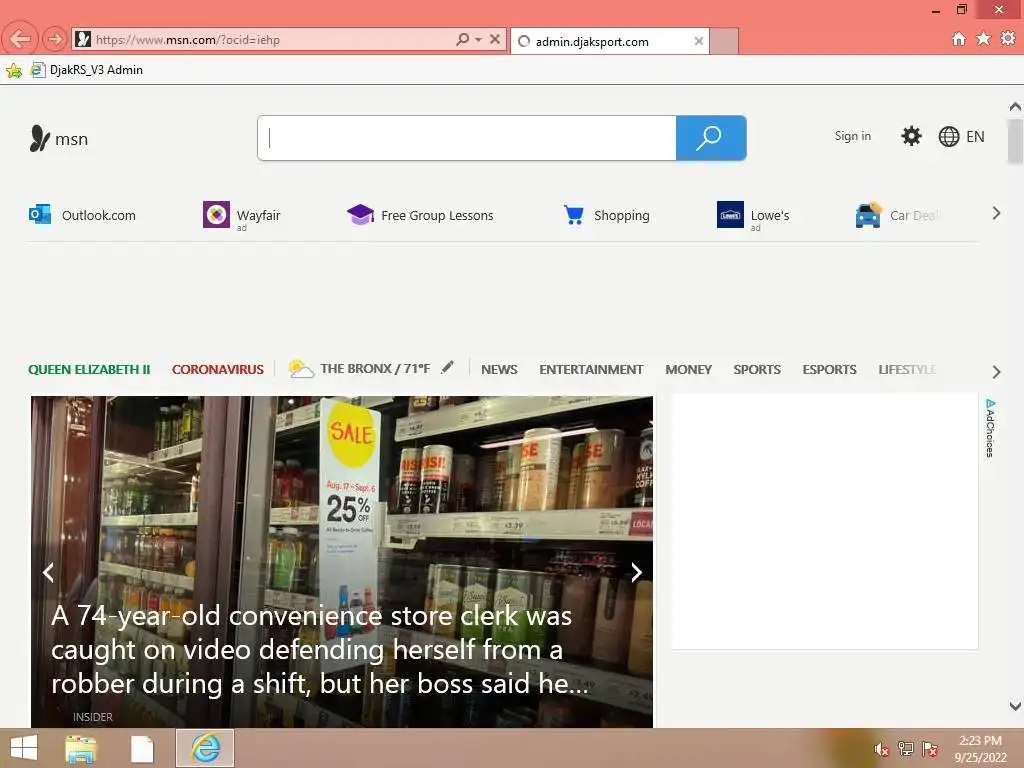This screenshot has width=1024, height=768.
Task: Focus the MSN web search field
Action: click(x=467, y=138)
